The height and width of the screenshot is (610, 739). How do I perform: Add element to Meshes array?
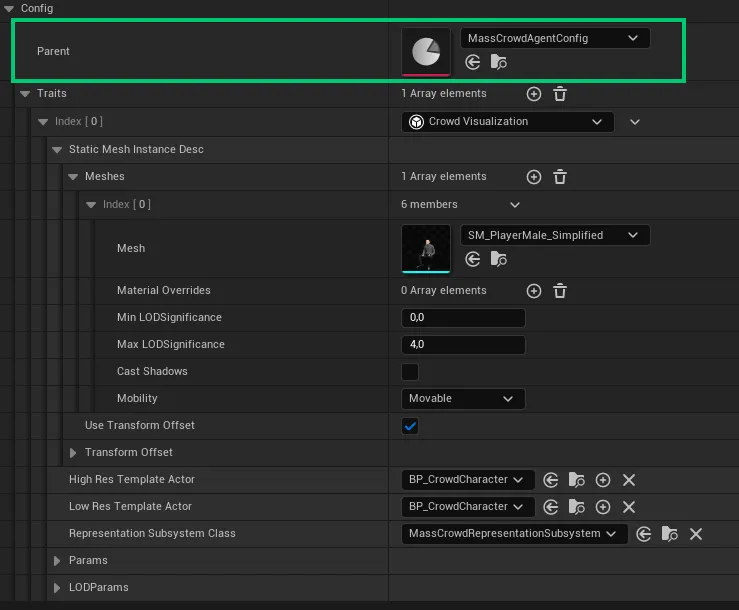click(534, 177)
